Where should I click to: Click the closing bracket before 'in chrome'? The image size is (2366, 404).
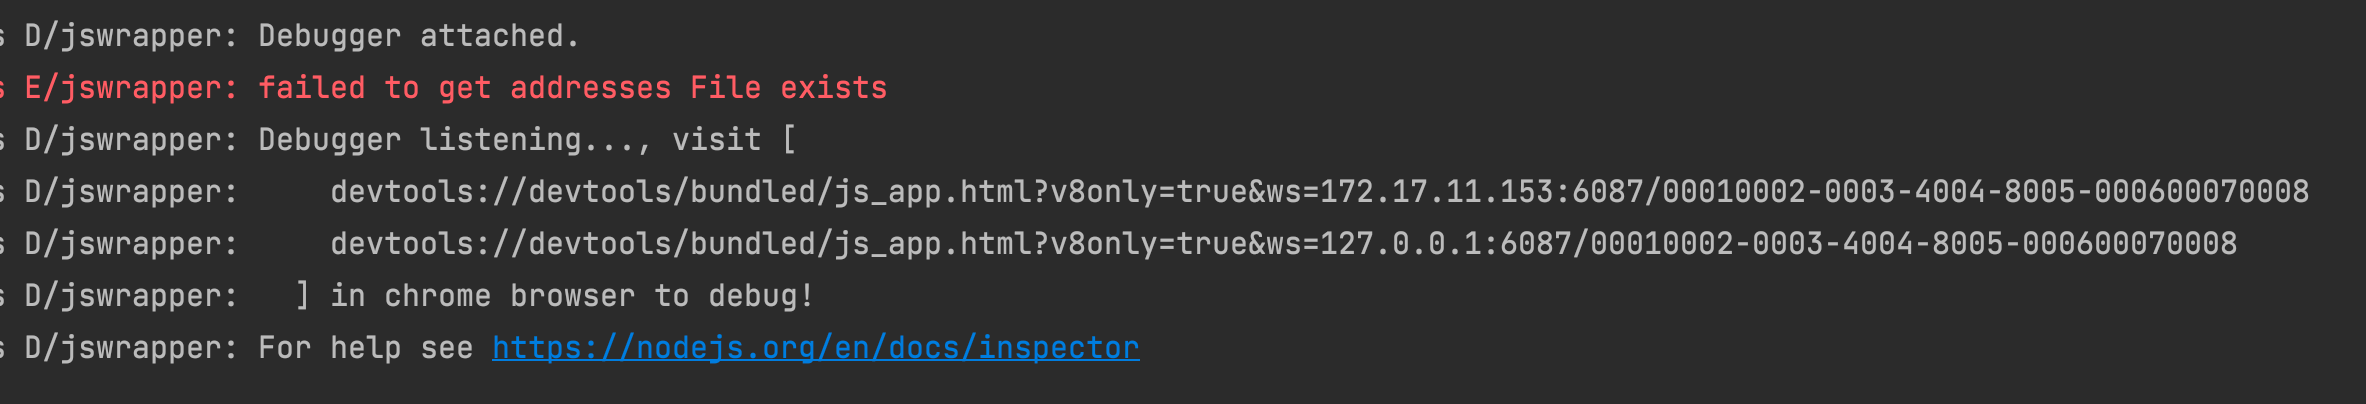point(302,296)
